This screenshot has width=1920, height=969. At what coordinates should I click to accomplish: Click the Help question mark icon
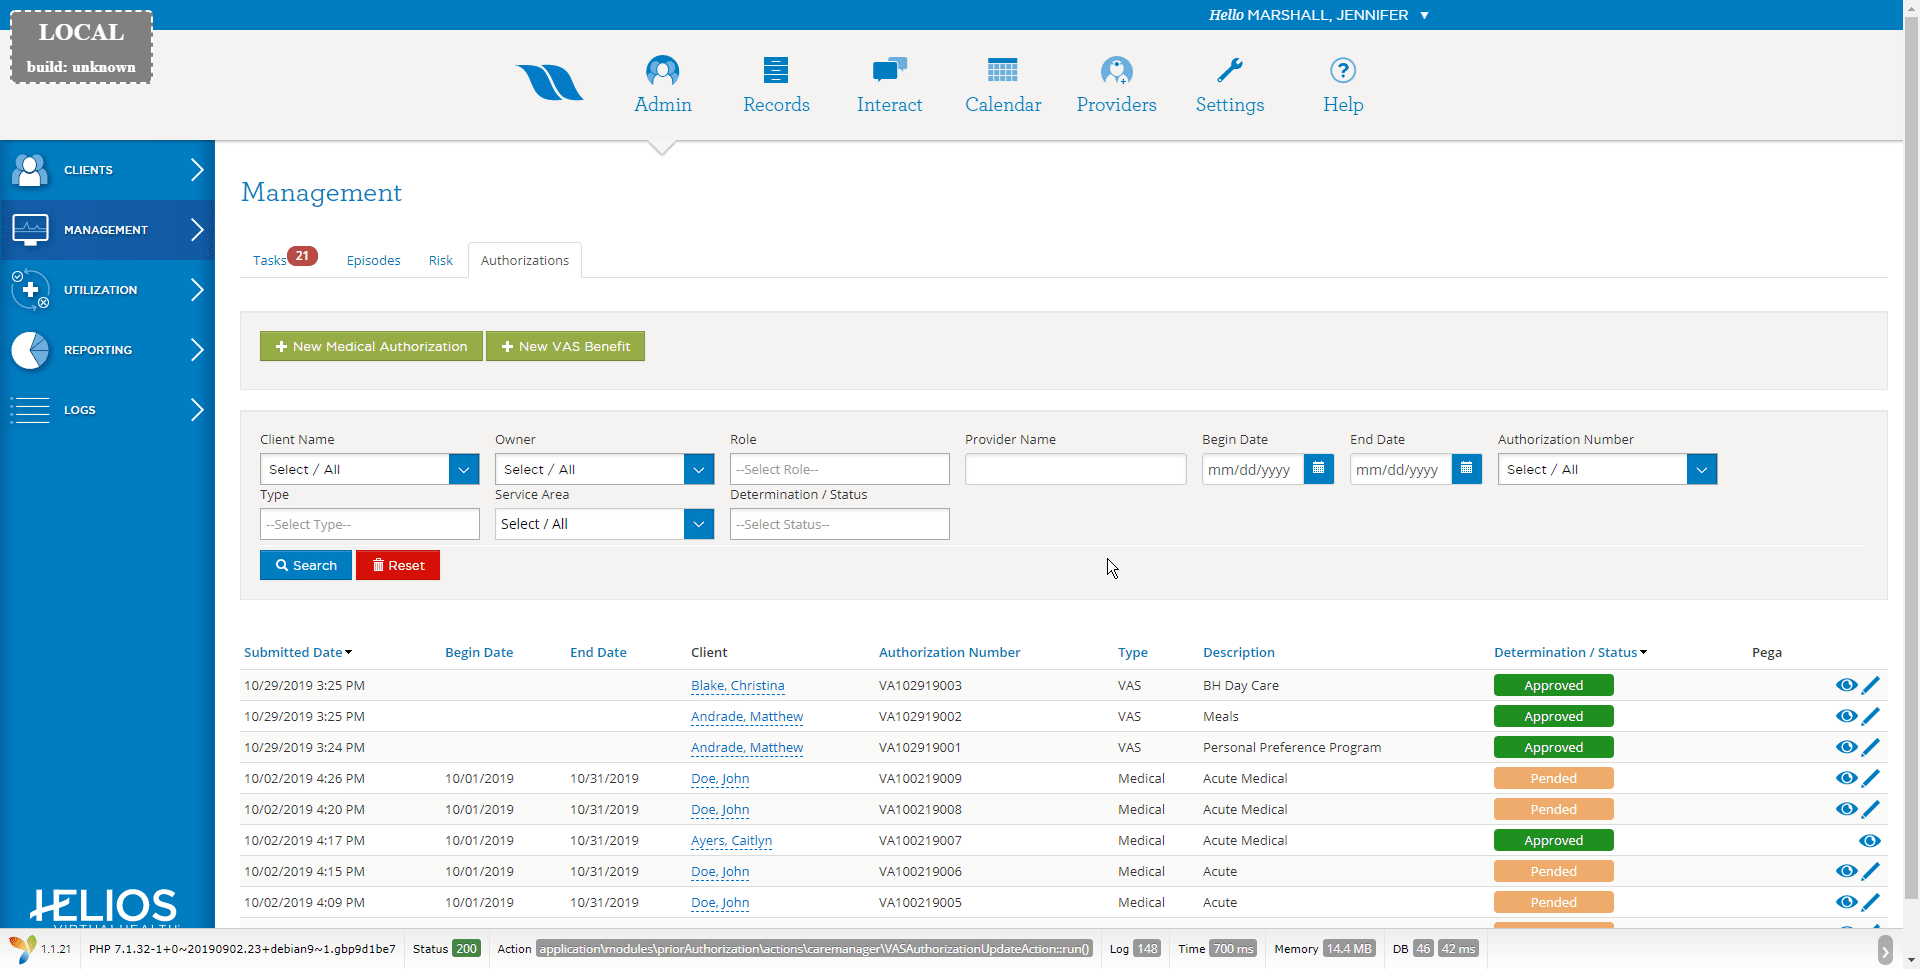[1342, 71]
